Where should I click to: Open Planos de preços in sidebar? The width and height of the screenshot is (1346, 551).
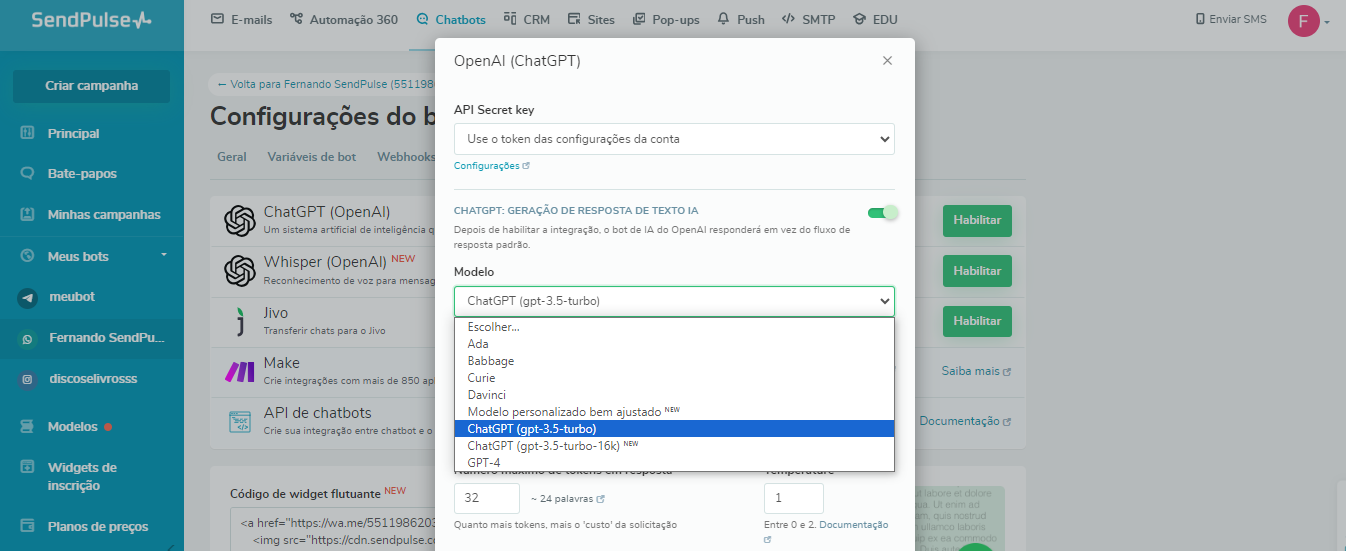pos(98,526)
